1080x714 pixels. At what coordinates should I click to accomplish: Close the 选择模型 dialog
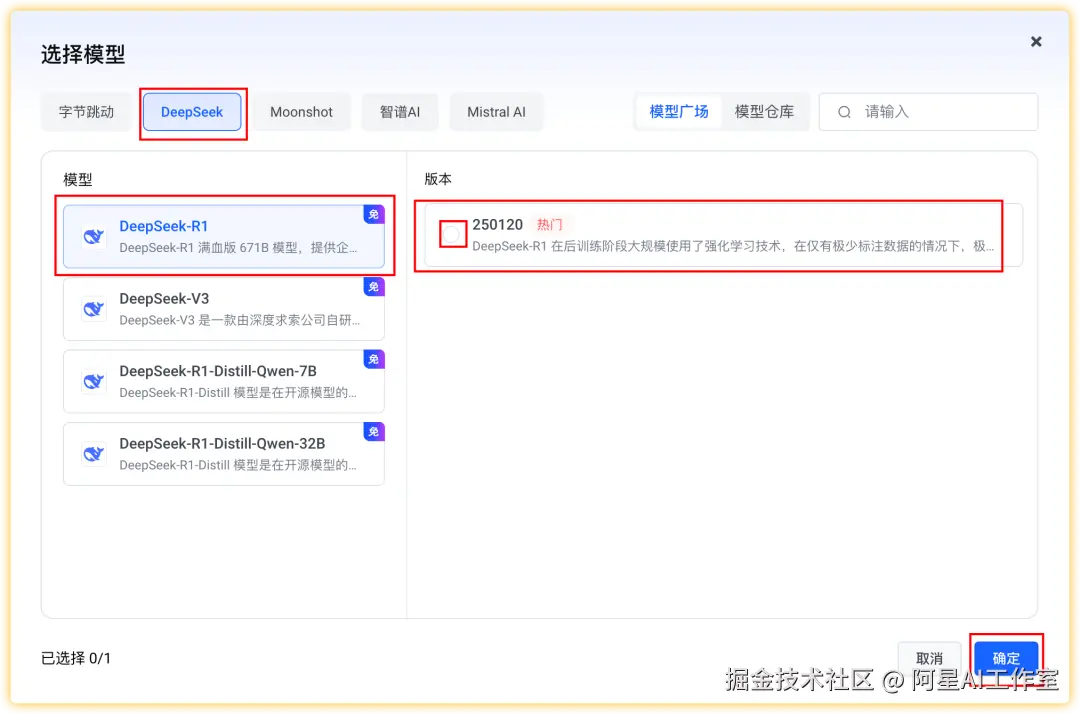[x=1035, y=42]
